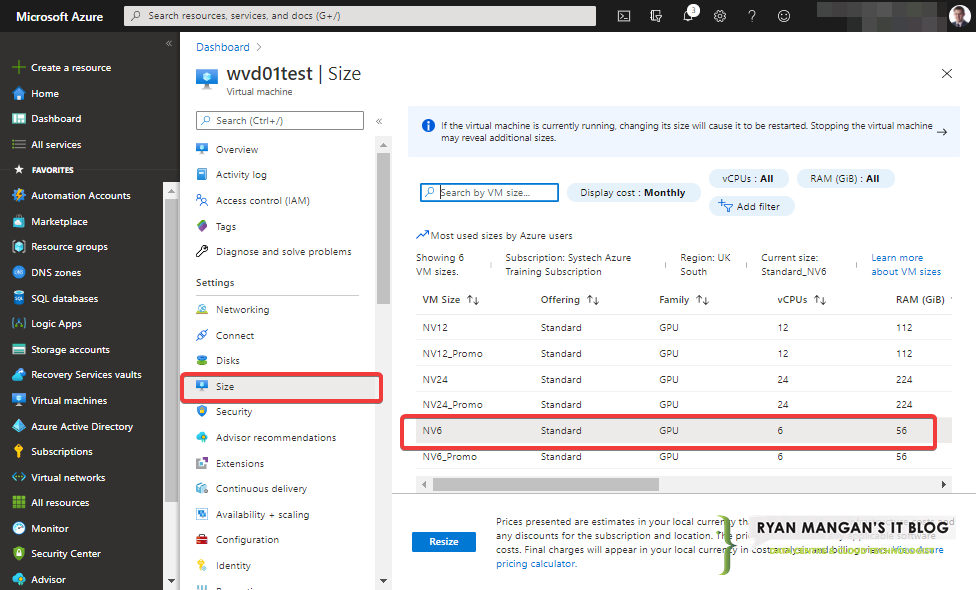Image resolution: width=976 pixels, height=590 pixels.
Task: Click the Logic Apps icon
Action: point(19,324)
